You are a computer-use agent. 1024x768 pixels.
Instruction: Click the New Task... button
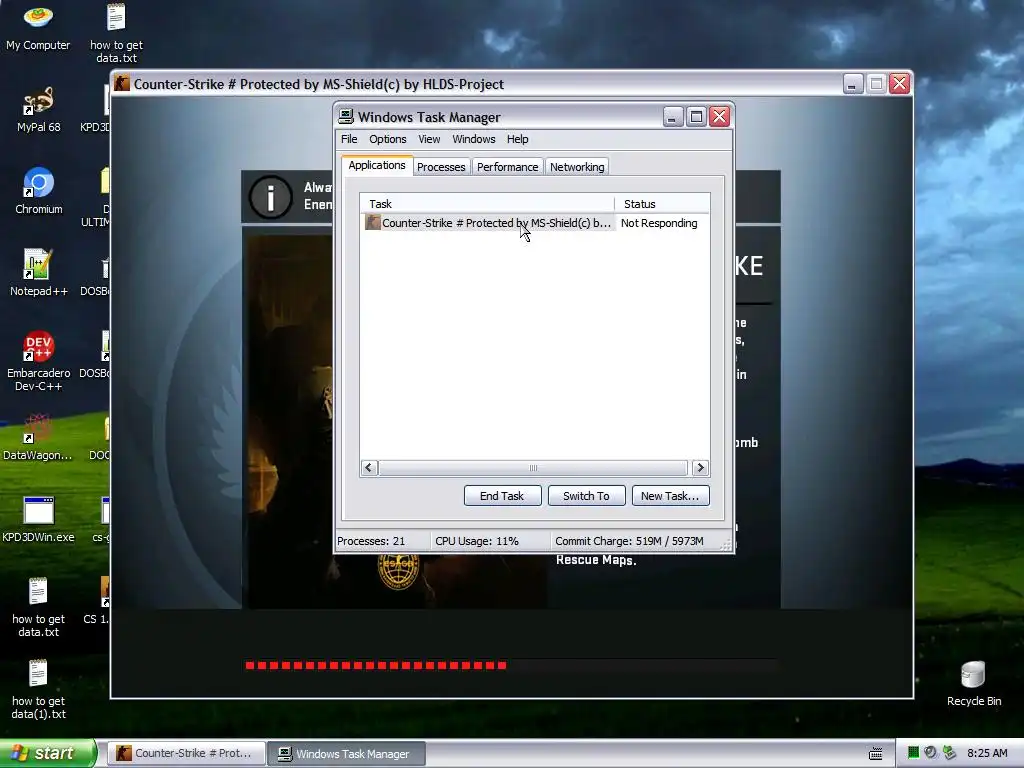coord(670,496)
